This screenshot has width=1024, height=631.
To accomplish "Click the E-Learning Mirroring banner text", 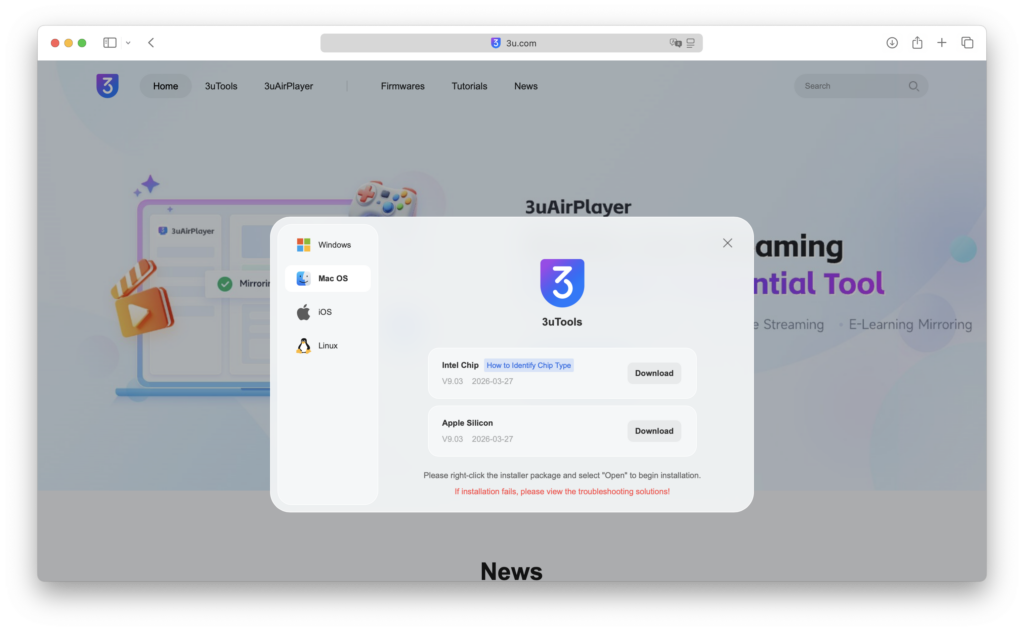I will (x=910, y=325).
